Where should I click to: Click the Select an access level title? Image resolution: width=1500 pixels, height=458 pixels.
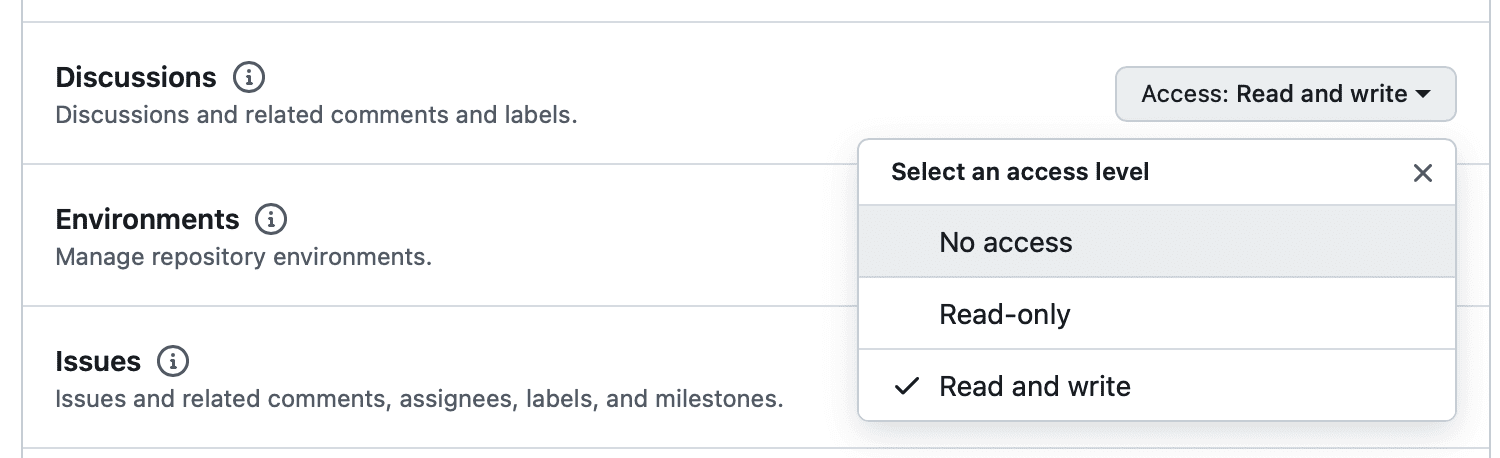point(1020,172)
